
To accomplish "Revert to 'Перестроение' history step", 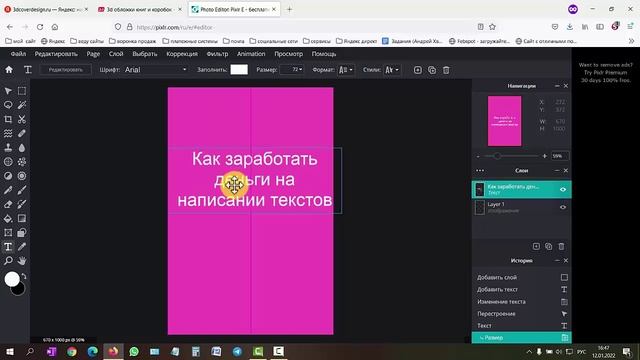I will point(522,313).
